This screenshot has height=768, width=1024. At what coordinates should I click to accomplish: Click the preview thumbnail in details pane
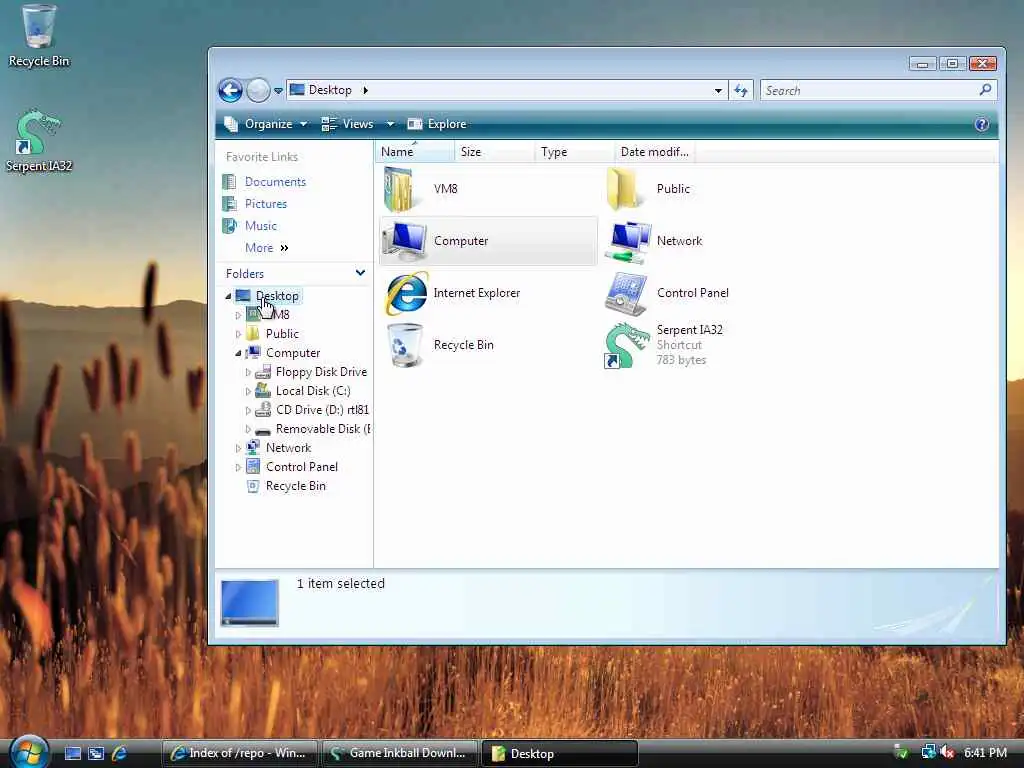tap(249, 602)
